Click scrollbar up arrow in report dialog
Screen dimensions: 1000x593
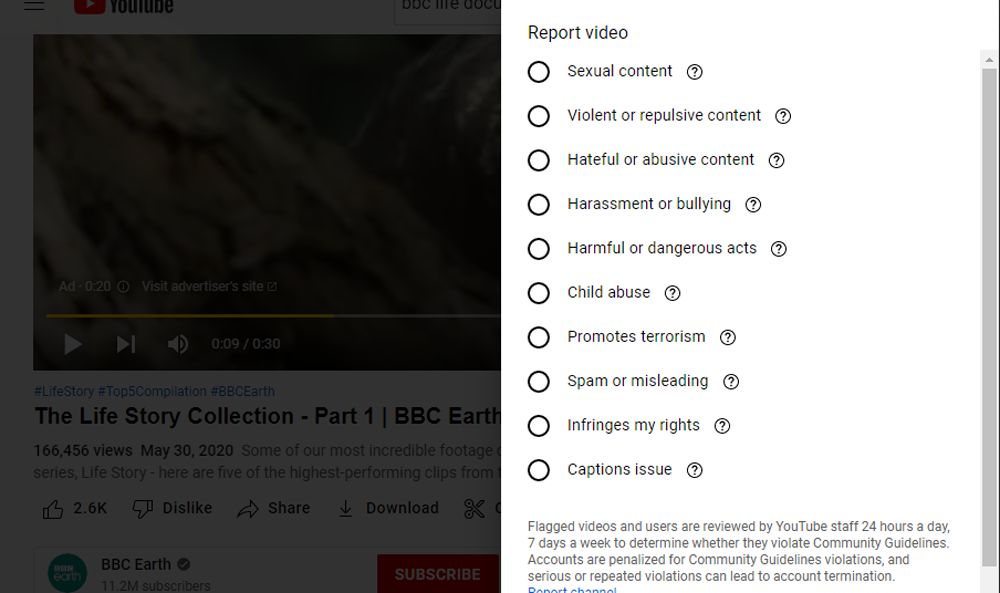(989, 60)
